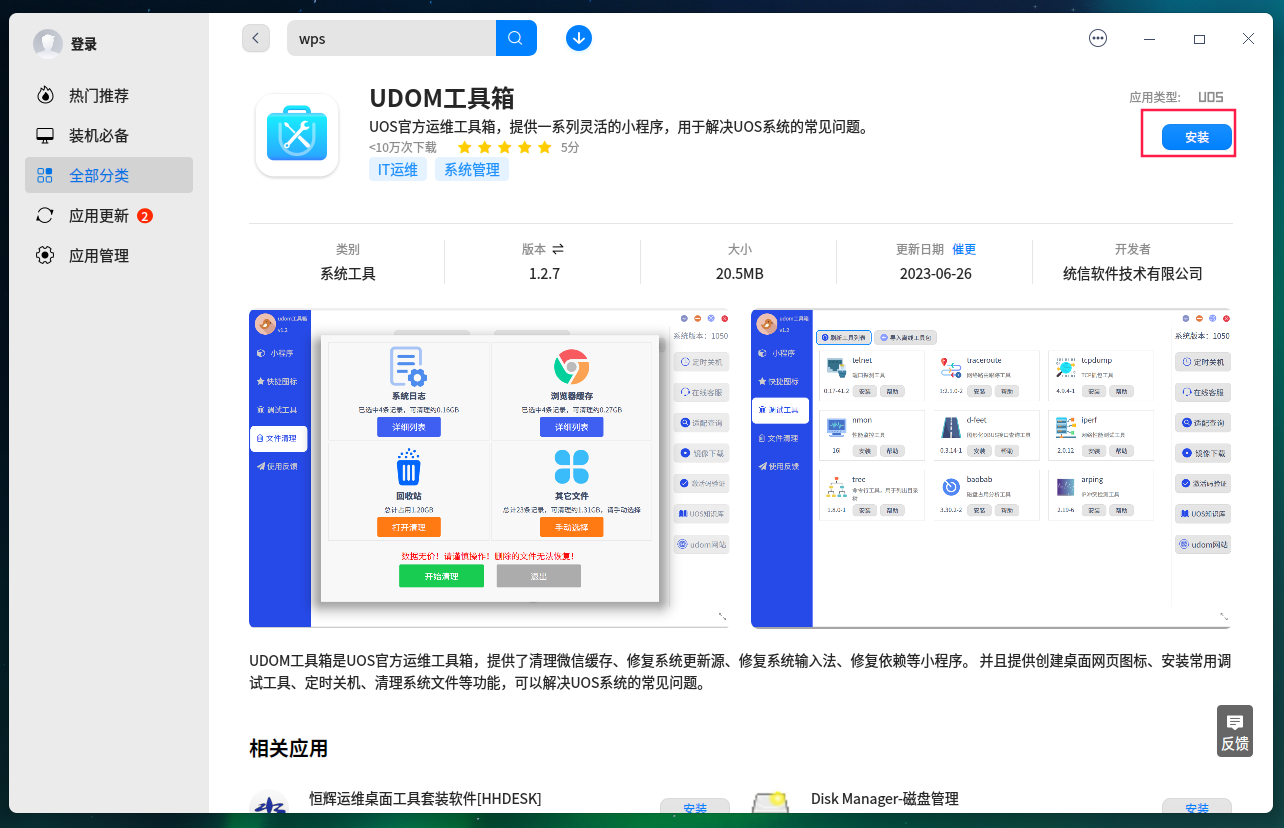The width and height of the screenshot is (1284, 828).
Task: Open the download manager arrow icon
Action: (578, 37)
